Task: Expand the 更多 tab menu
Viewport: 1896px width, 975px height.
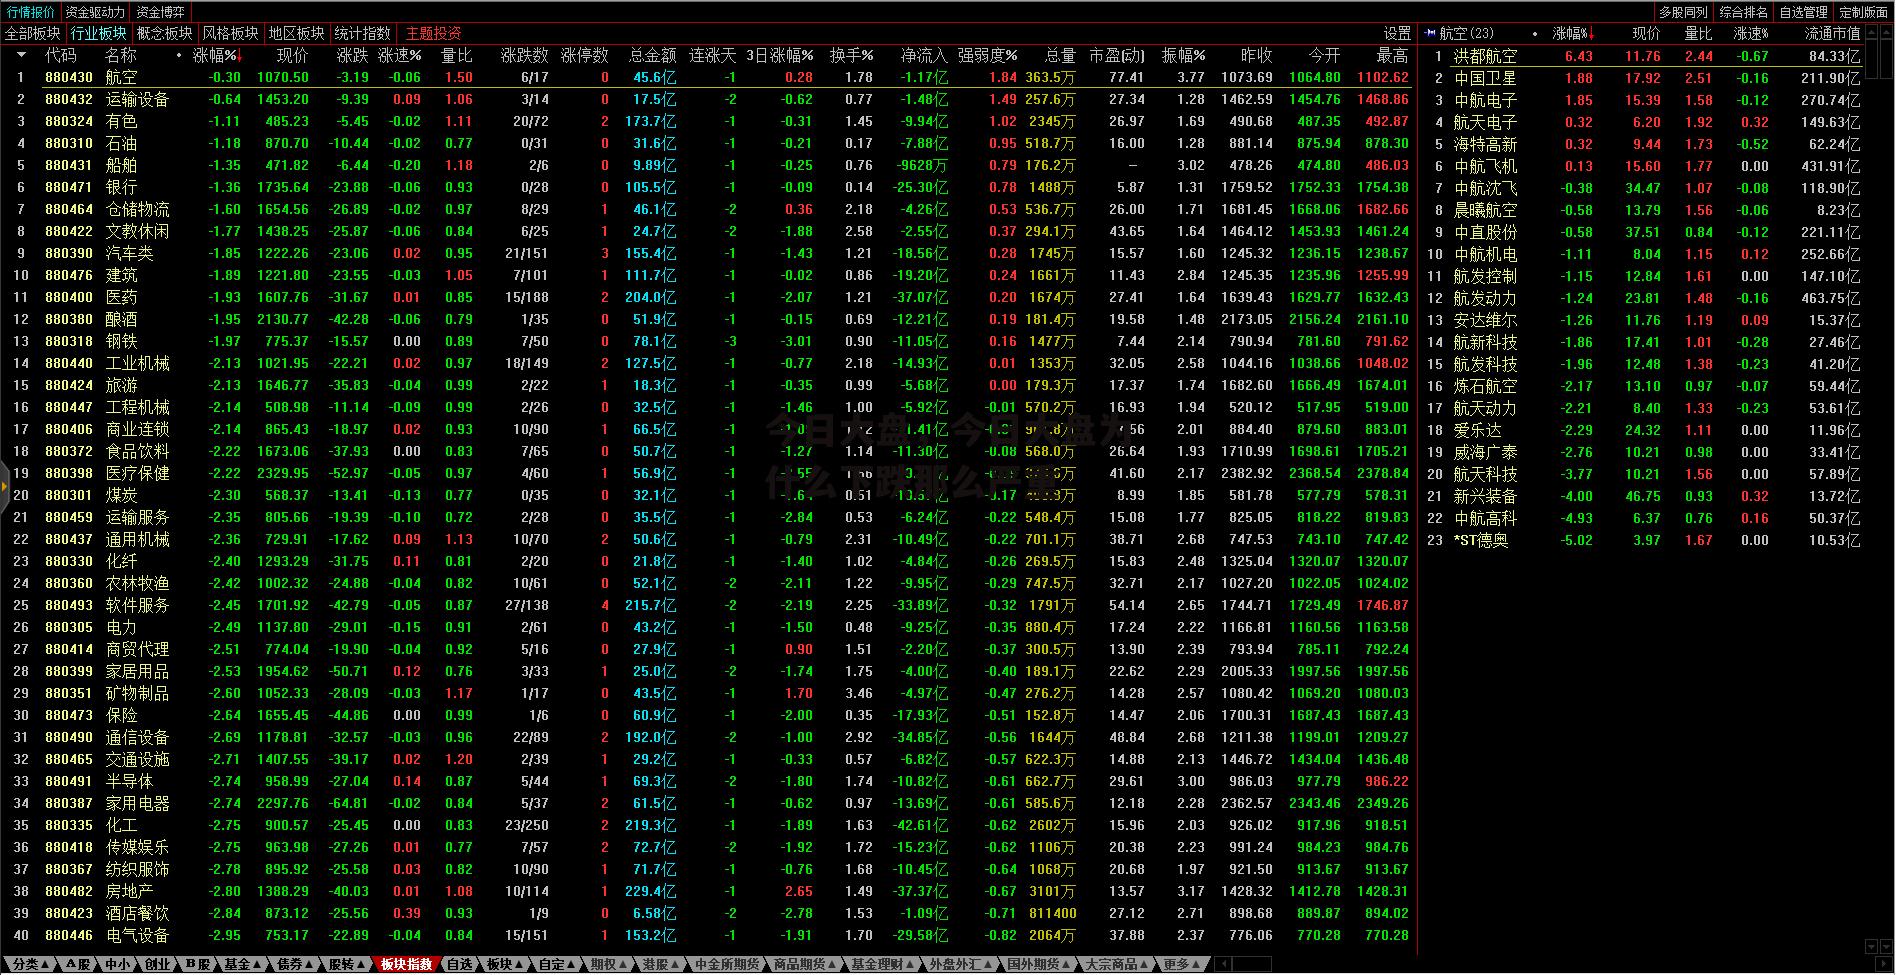Action: [x=1182, y=965]
